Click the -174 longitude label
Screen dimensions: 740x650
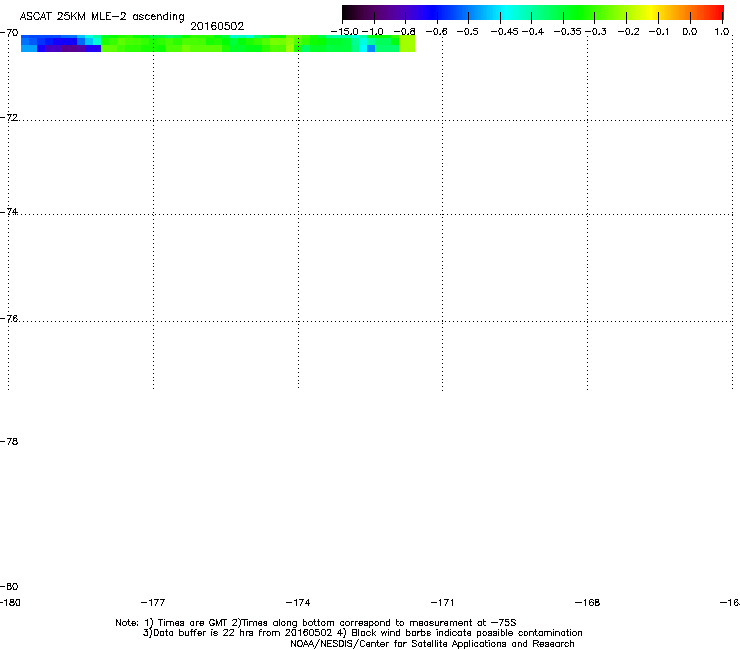tap(298, 602)
